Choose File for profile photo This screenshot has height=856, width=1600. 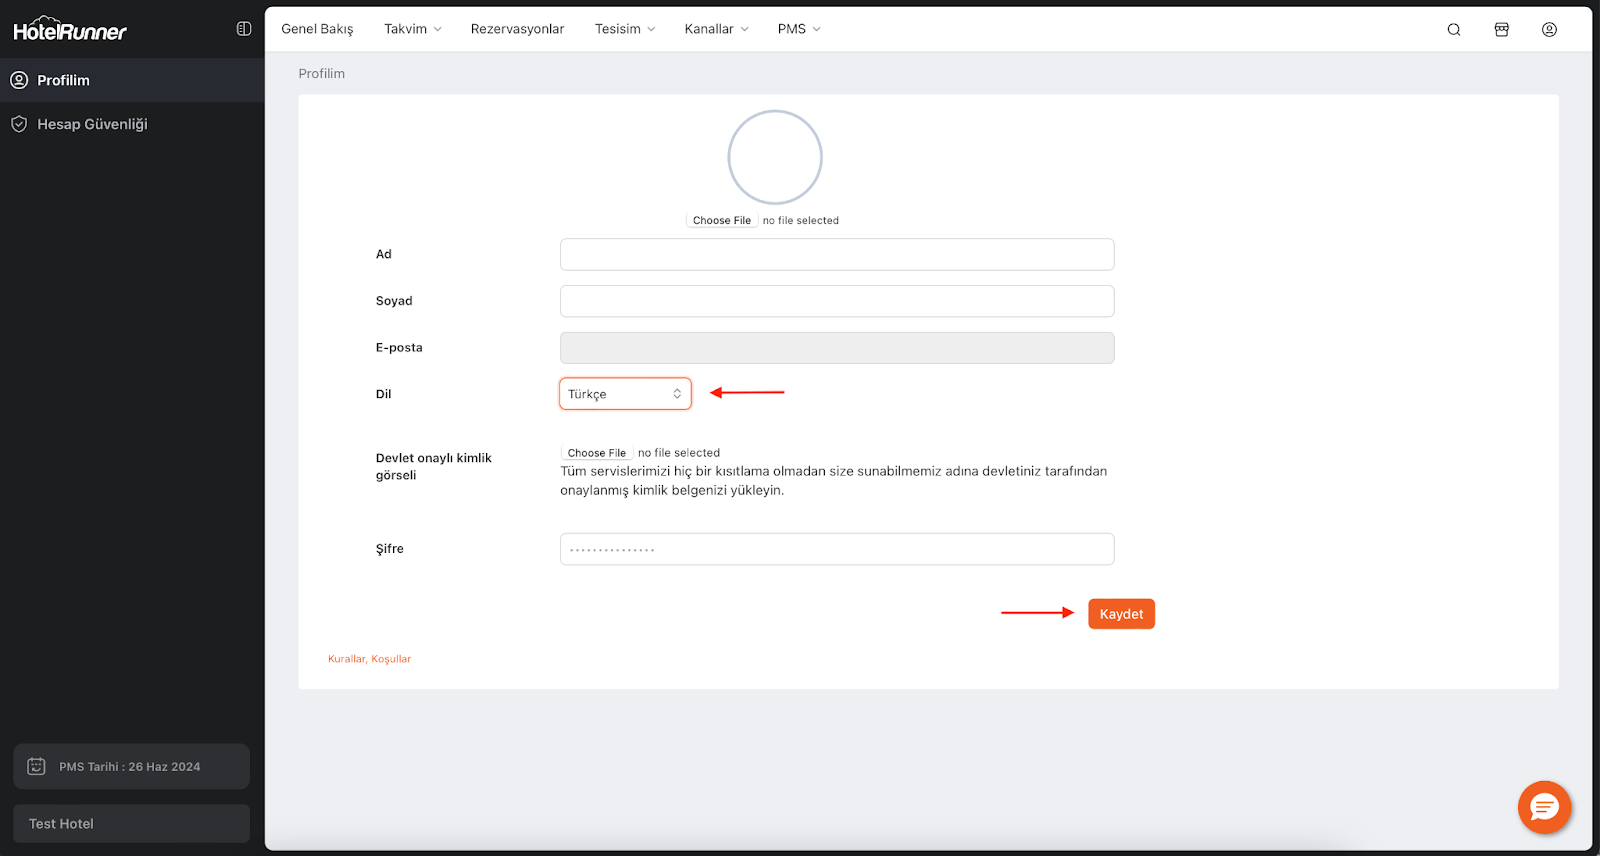721,220
